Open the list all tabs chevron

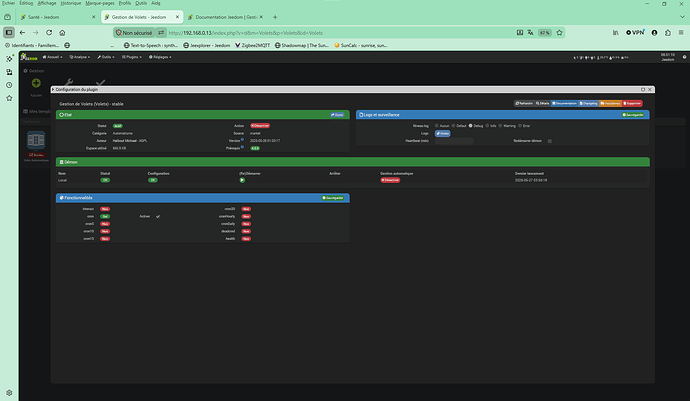tap(682, 17)
